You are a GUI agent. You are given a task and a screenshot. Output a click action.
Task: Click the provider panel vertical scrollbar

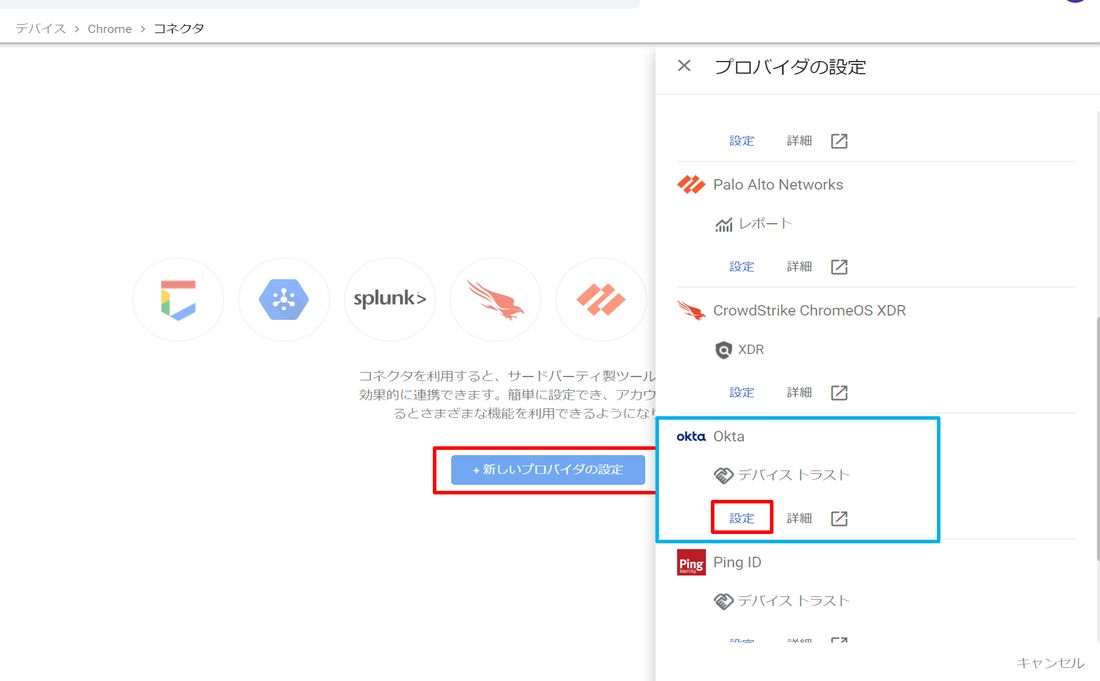pos(1096,440)
